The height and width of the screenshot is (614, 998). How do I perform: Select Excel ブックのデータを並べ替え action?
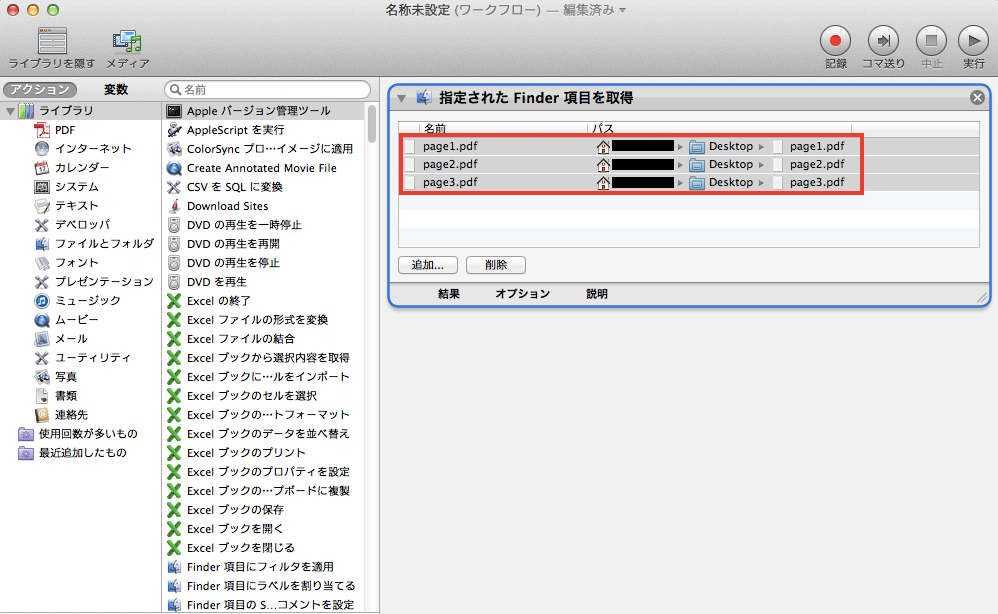click(264, 434)
